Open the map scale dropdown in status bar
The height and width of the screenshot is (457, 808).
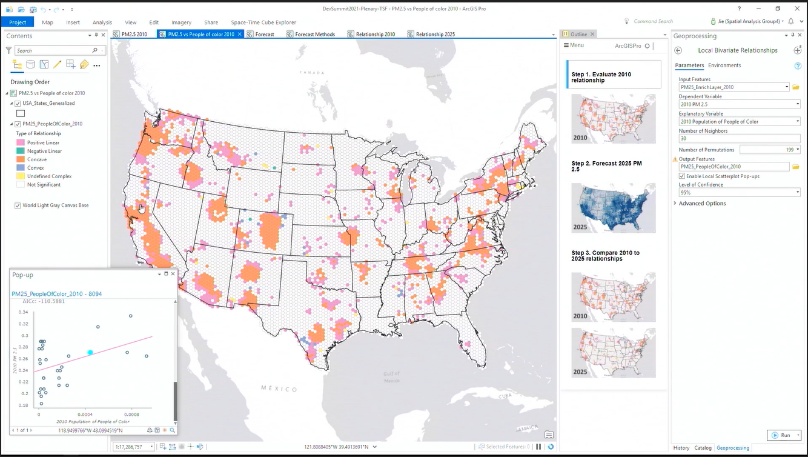tap(151, 447)
